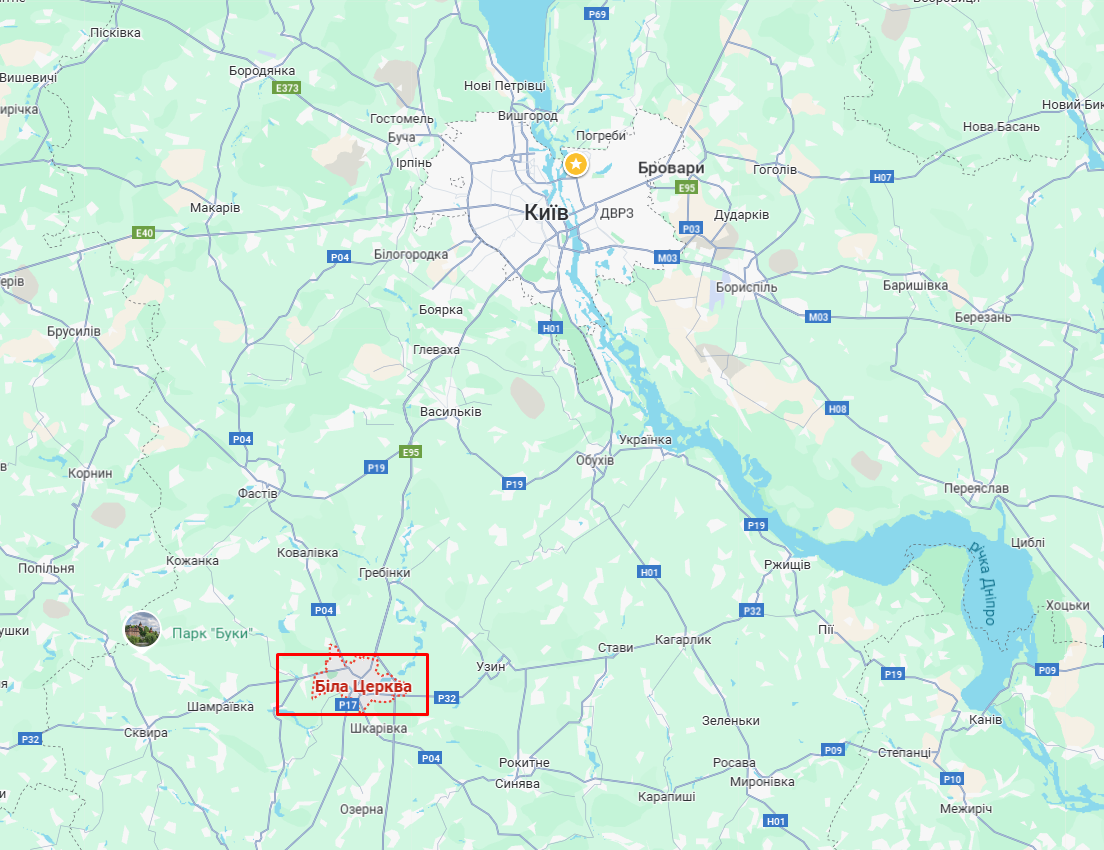Click the E40 highway shield
Viewport: 1104px width, 850px height.
[x=144, y=233]
